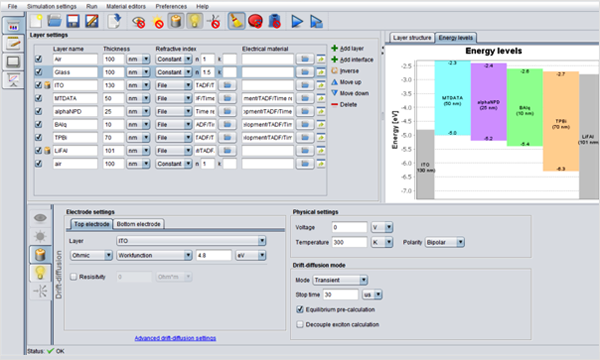Open the Air row Constant refractive index dropdown
600x360 pixels.
(173, 59)
